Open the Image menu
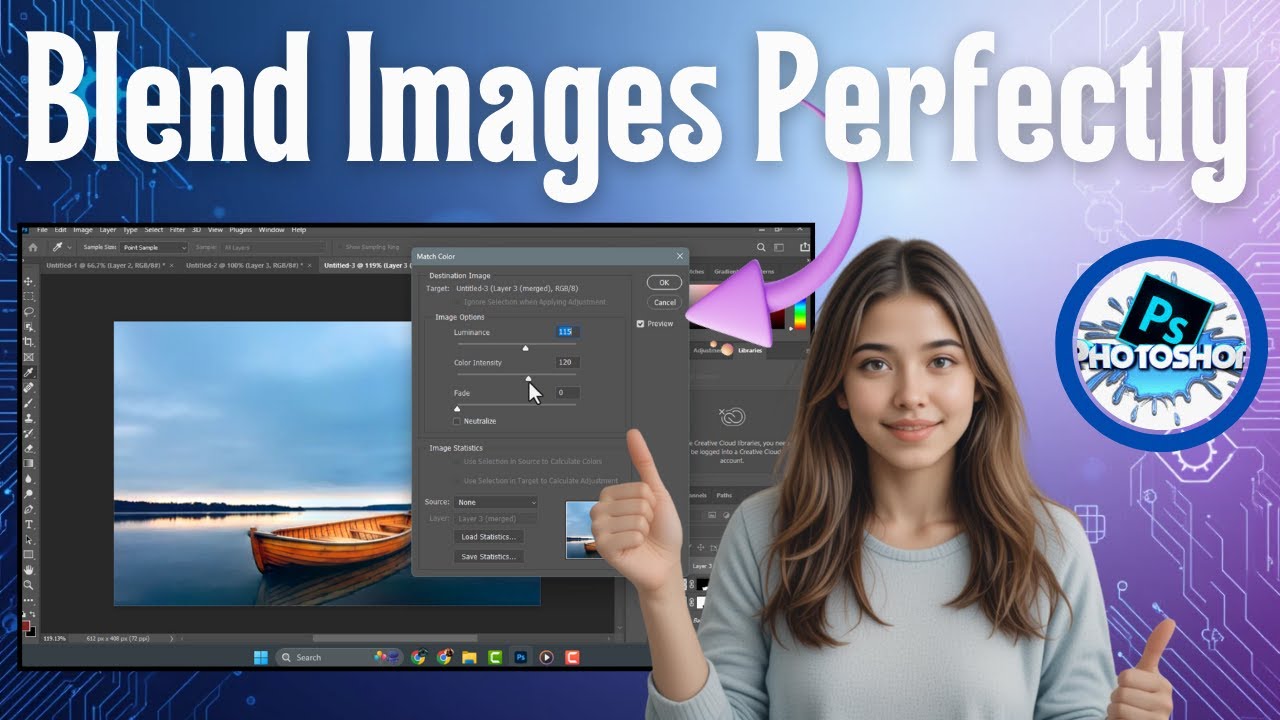1280x720 pixels. (x=82, y=230)
